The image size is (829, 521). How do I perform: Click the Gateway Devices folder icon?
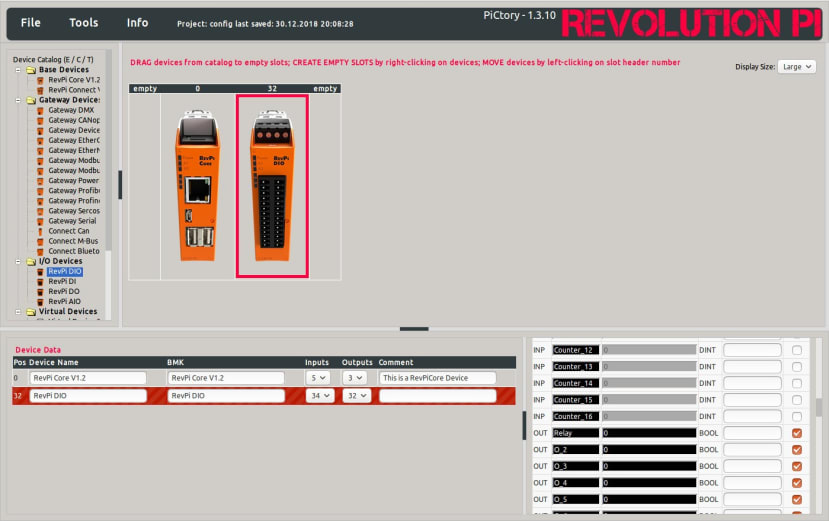pyautogui.click(x=31, y=100)
